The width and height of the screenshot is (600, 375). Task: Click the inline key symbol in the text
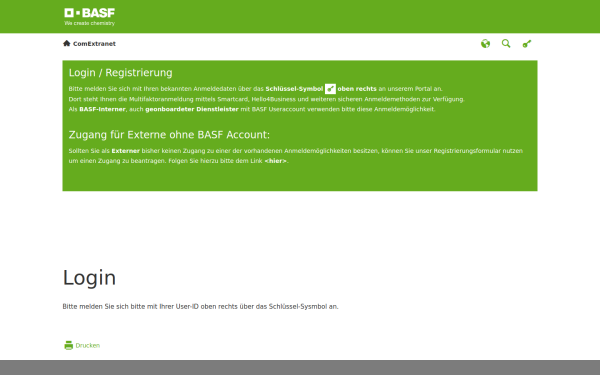tap(330, 89)
